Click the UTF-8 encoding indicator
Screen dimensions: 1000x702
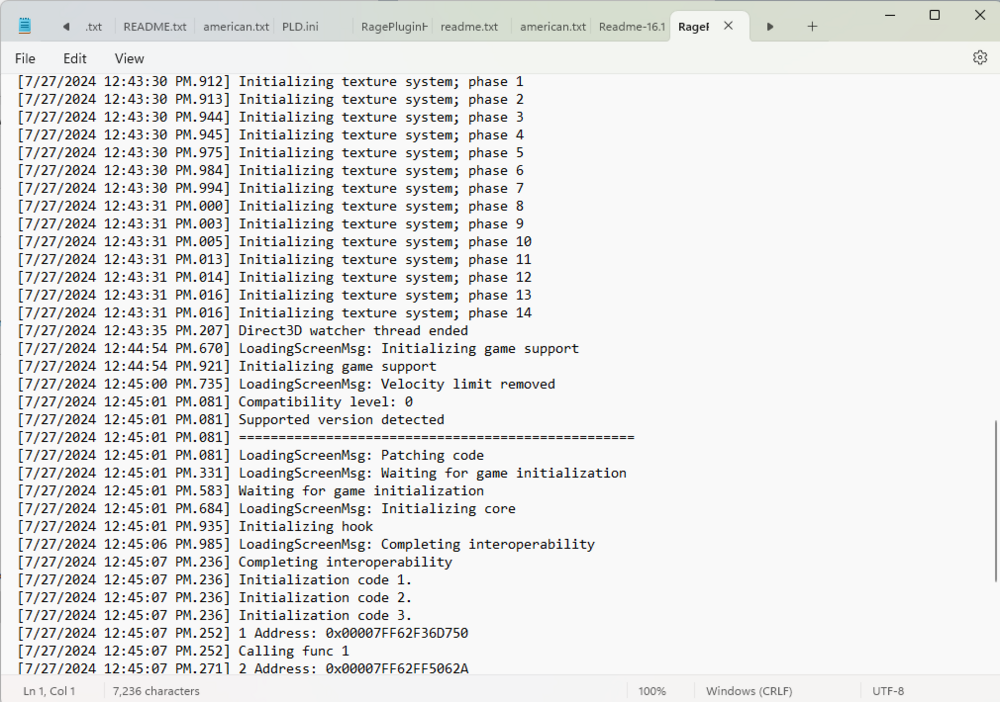[886, 690]
